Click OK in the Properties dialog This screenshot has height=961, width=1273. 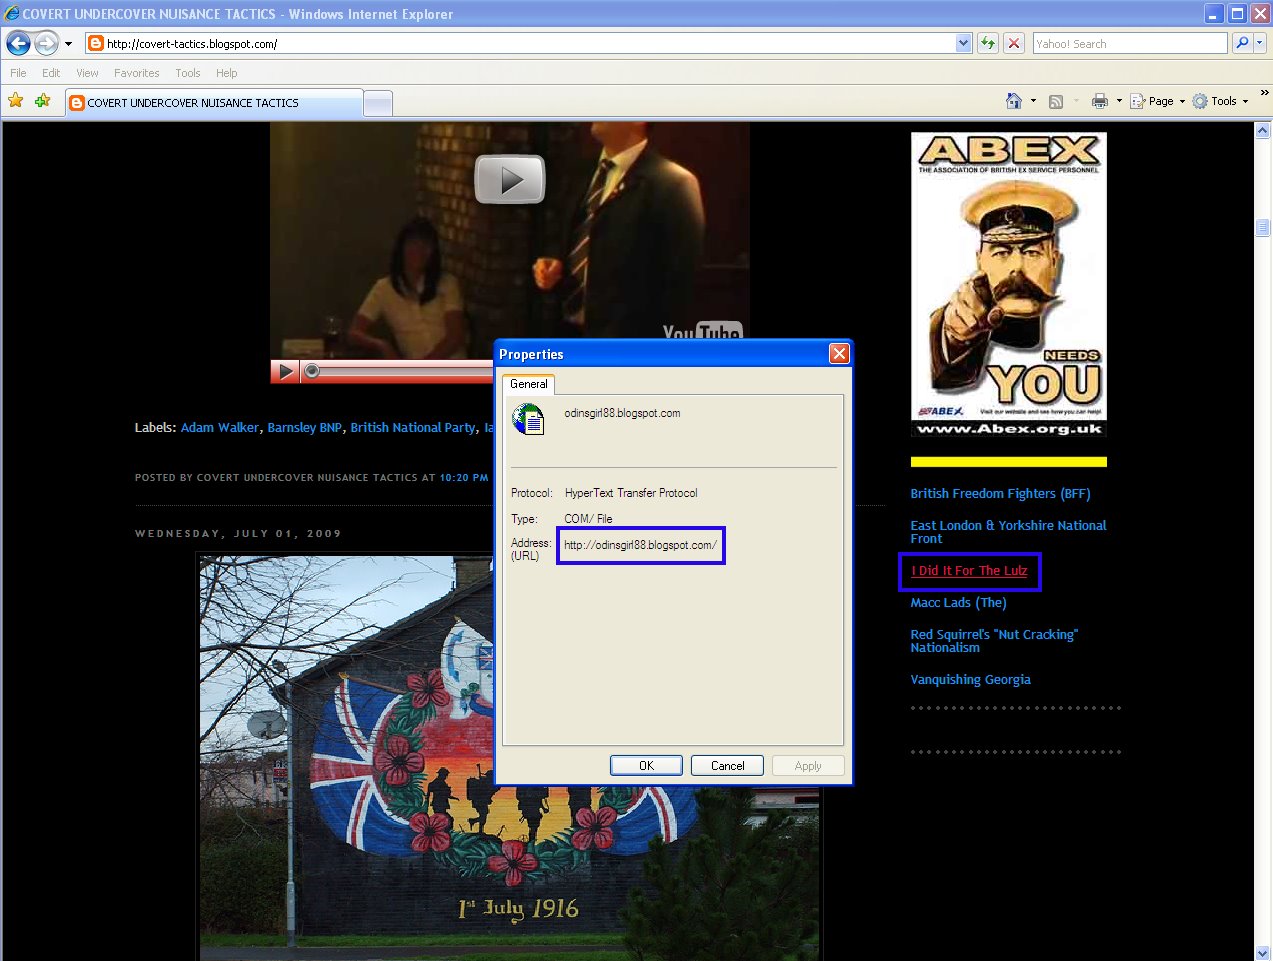(646, 766)
